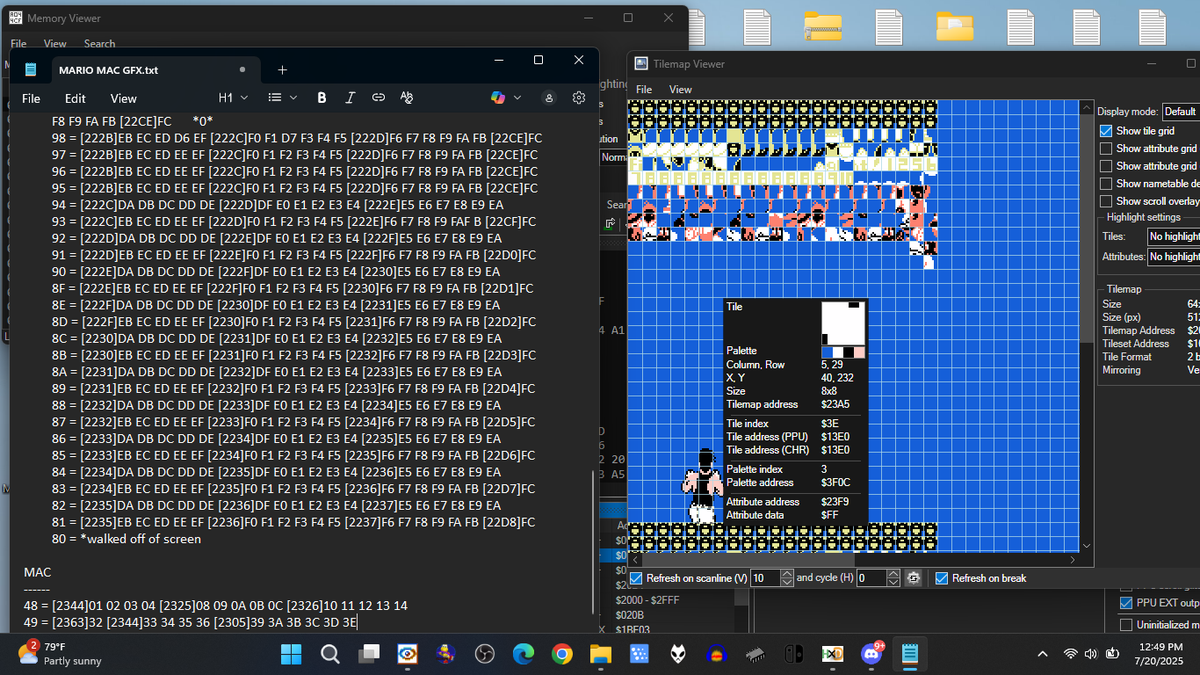
Task: Open Discord from the taskbar
Action: coord(871,654)
